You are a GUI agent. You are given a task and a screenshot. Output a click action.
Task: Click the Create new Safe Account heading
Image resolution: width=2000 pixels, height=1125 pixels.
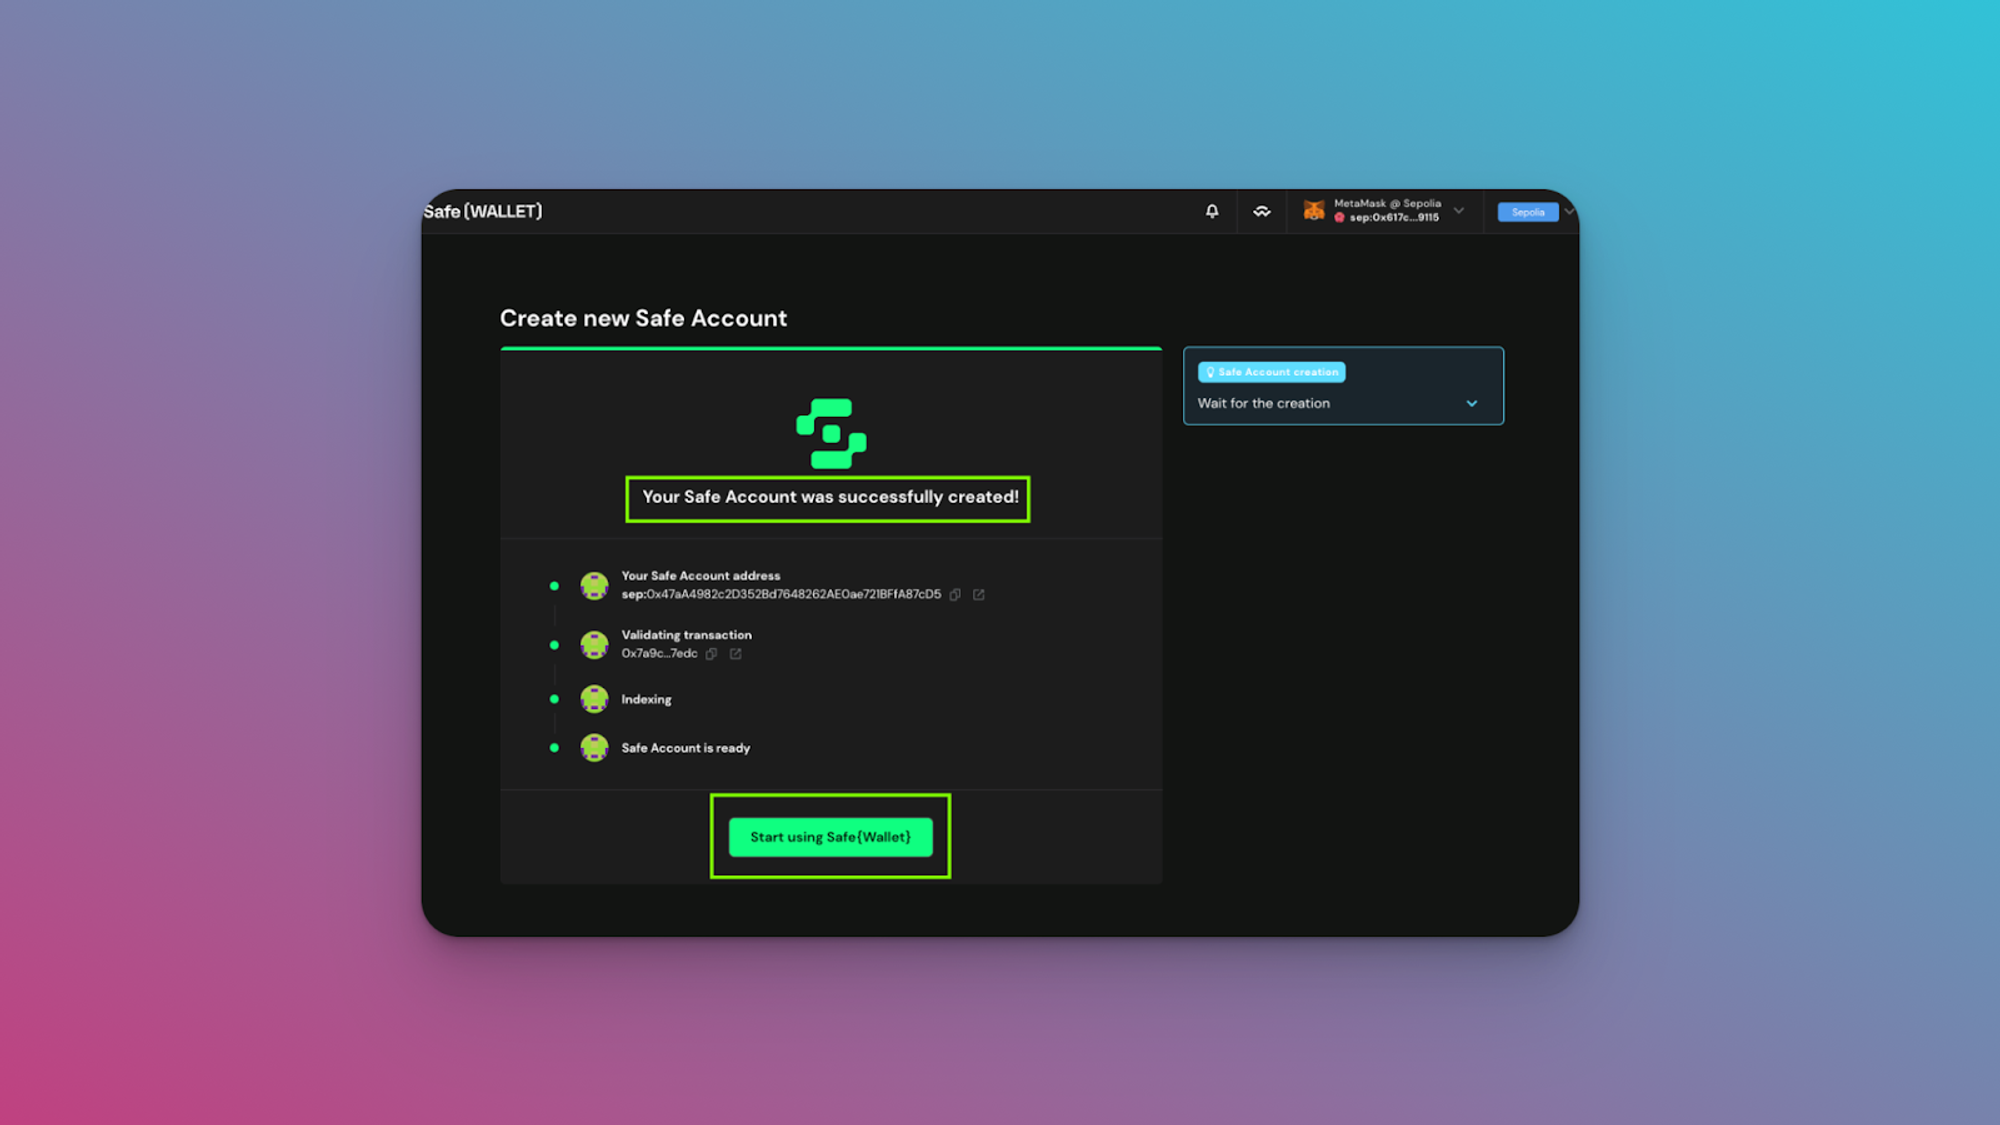(643, 318)
